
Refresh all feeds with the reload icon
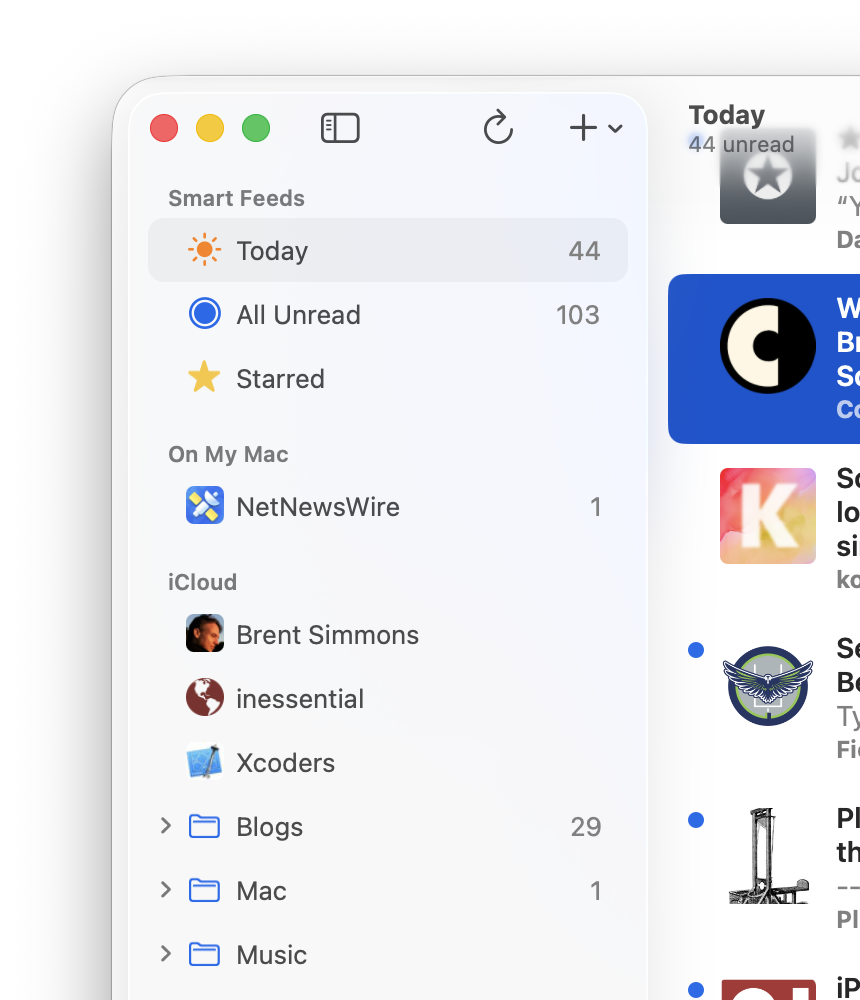click(498, 128)
